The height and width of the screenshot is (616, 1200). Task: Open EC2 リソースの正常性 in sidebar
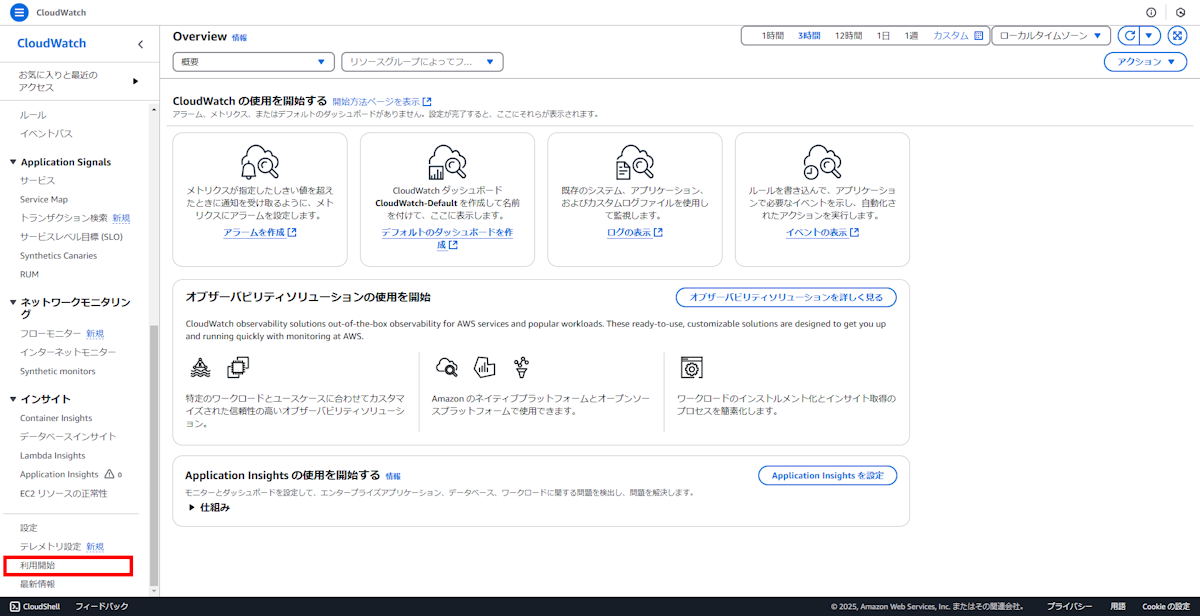pyautogui.click(x=64, y=493)
